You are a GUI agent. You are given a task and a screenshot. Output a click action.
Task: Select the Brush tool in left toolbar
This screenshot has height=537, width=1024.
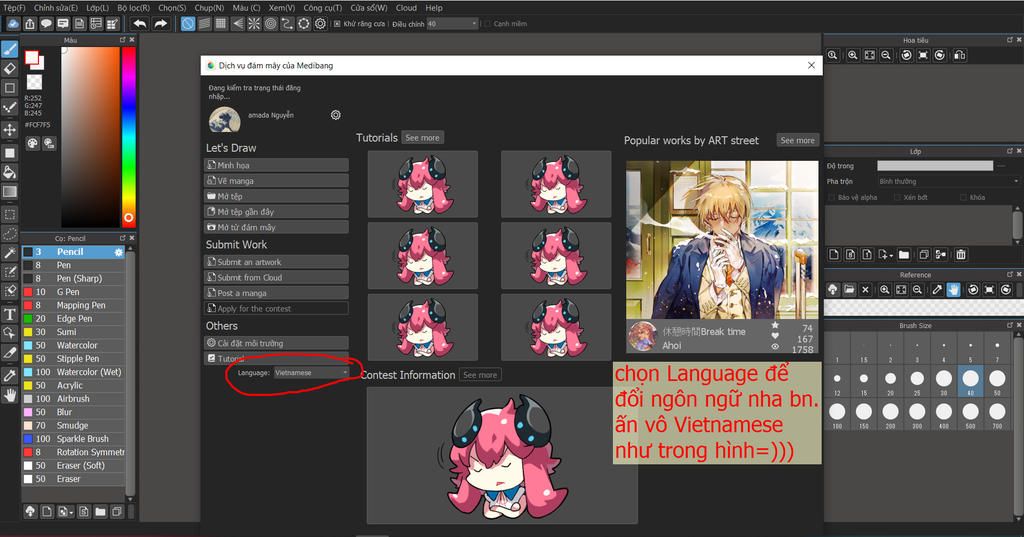tap(9, 49)
